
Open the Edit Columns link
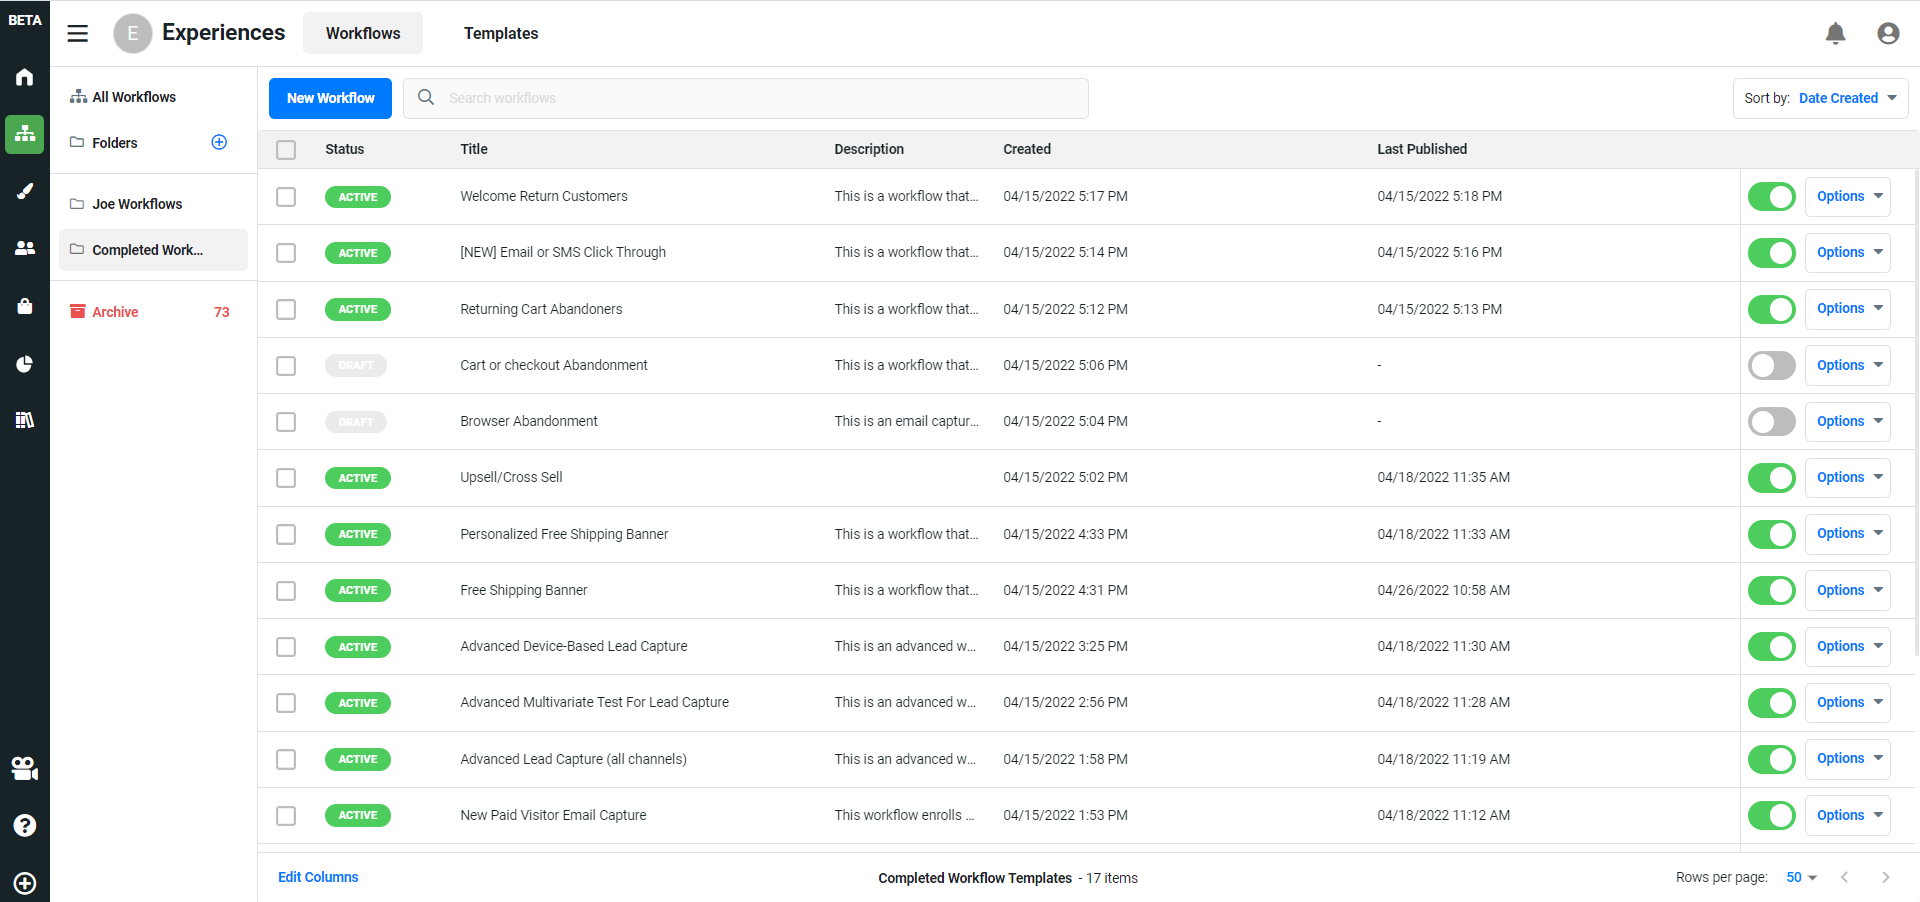point(317,877)
